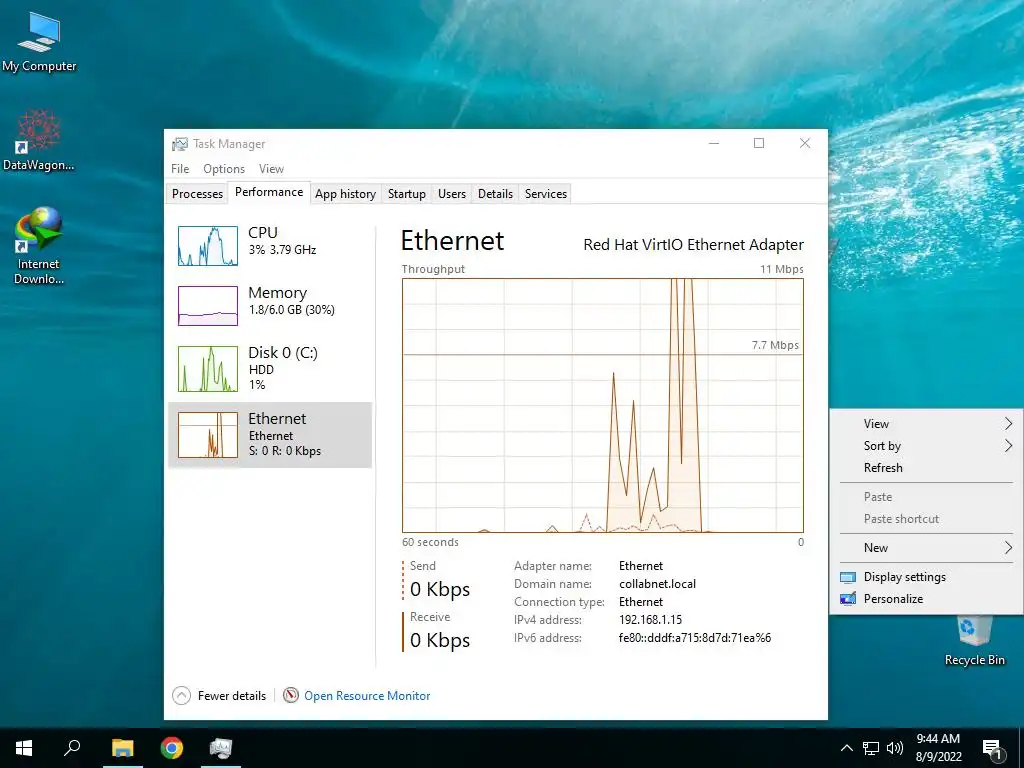The width and height of the screenshot is (1024, 768).
Task: Open Resource Monitor link
Action: pos(367,696)
